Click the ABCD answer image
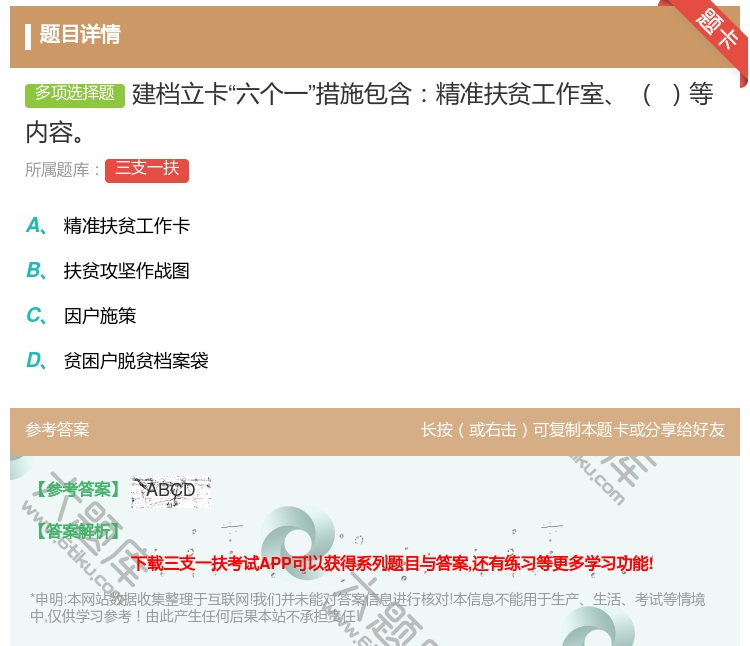The image size is (750, 646). [x=171, y=492]
